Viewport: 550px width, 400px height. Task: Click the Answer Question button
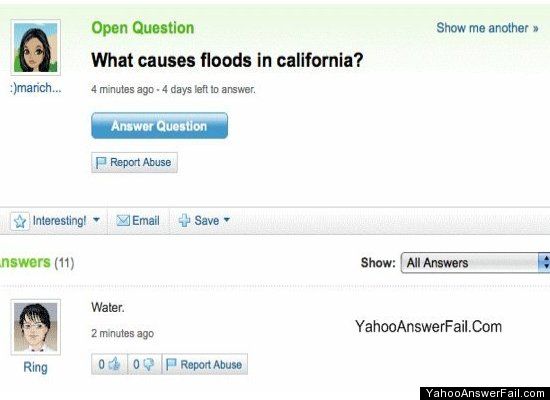tap(159, 126)
